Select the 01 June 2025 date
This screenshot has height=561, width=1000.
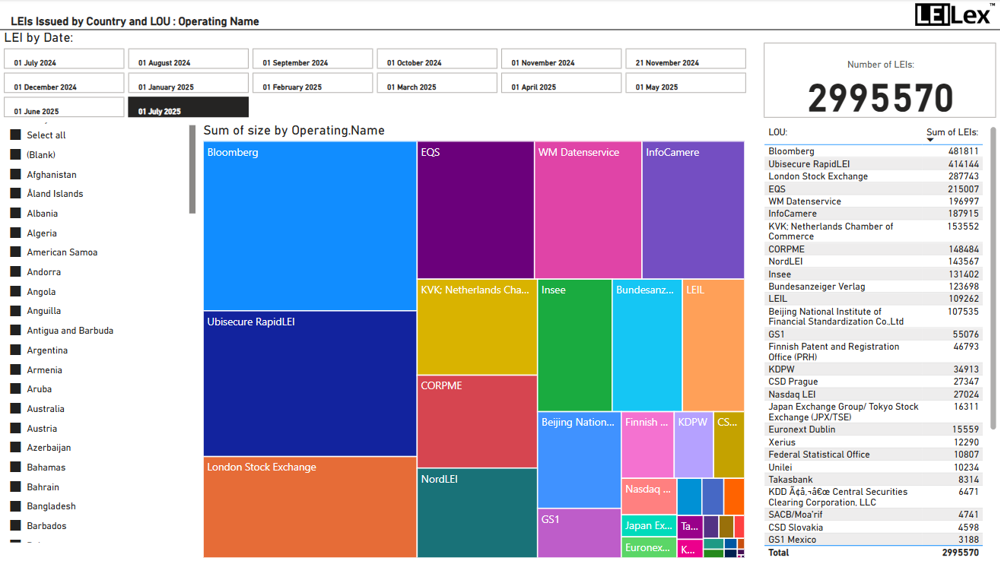pyautogui.click(x=64, y=107)
